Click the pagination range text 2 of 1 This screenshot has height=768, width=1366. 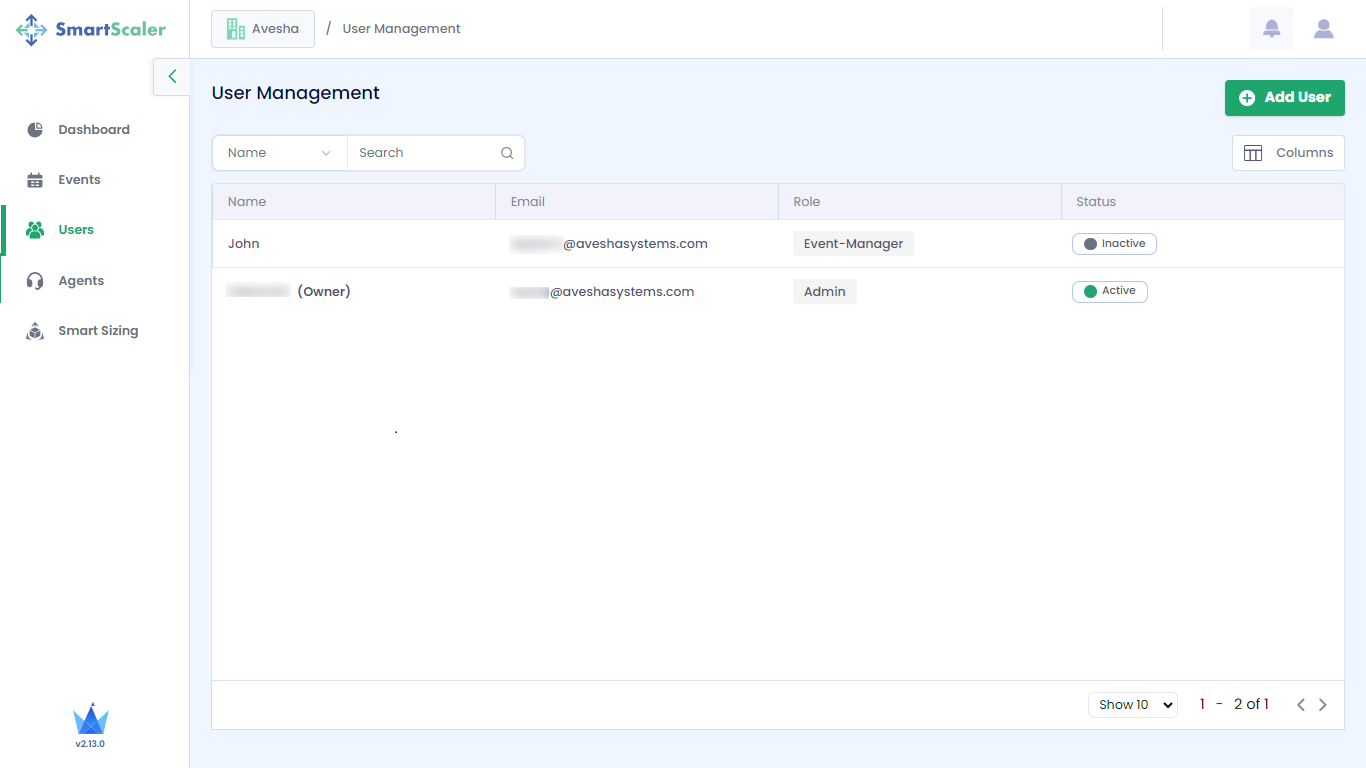1251,705
